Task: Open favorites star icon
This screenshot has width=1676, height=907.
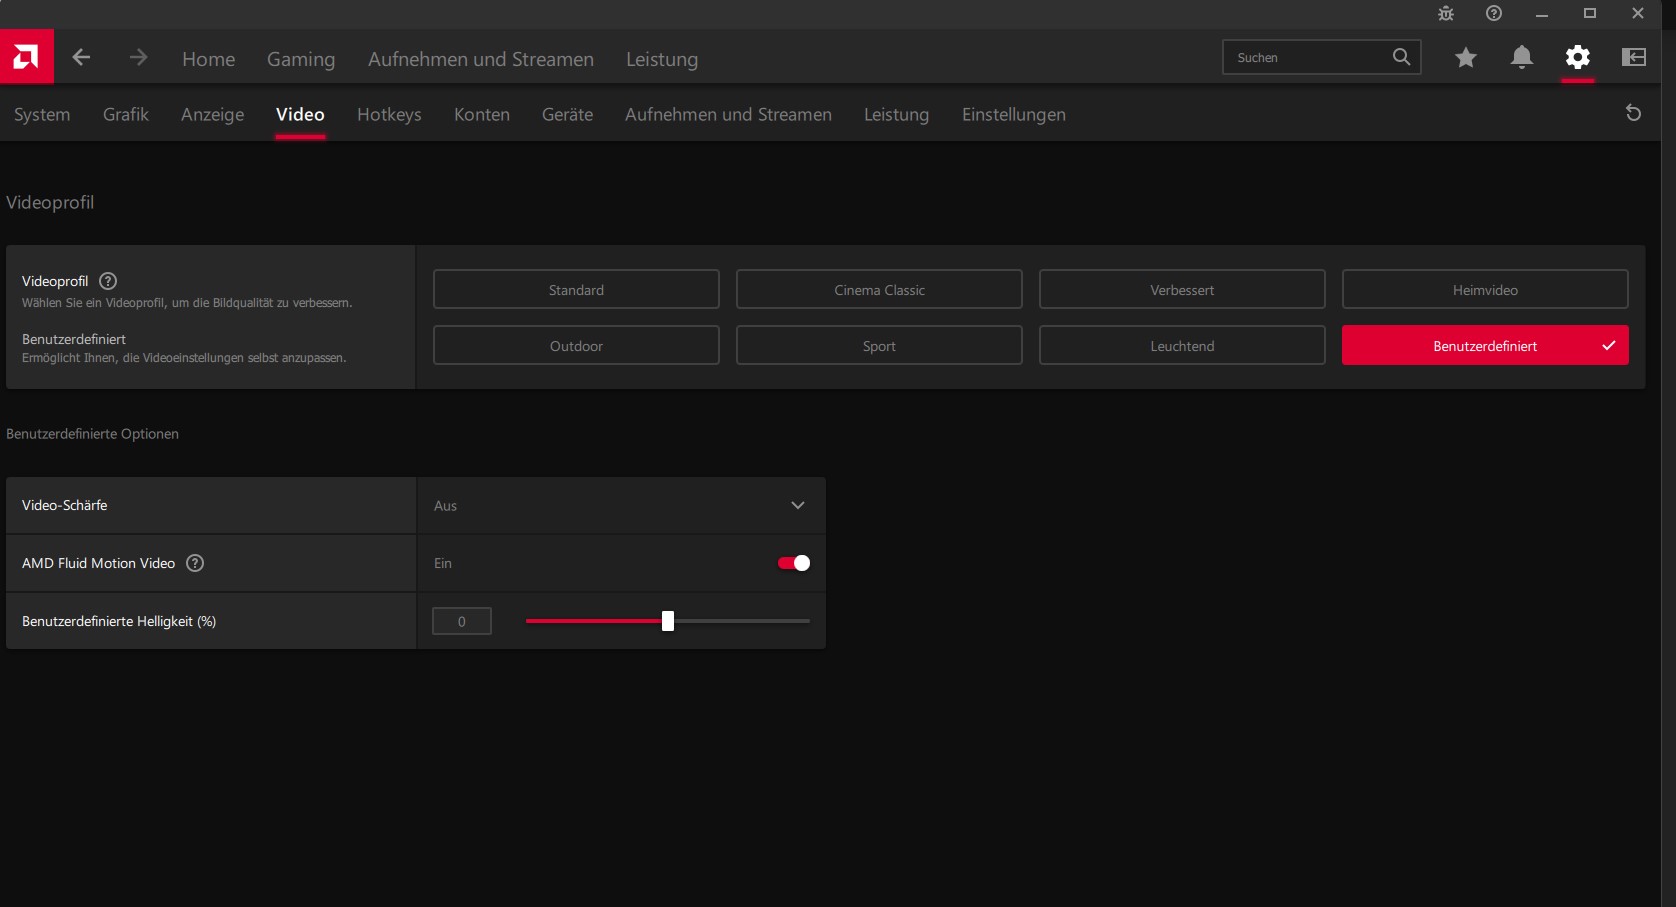Action: pos(1466,58)
